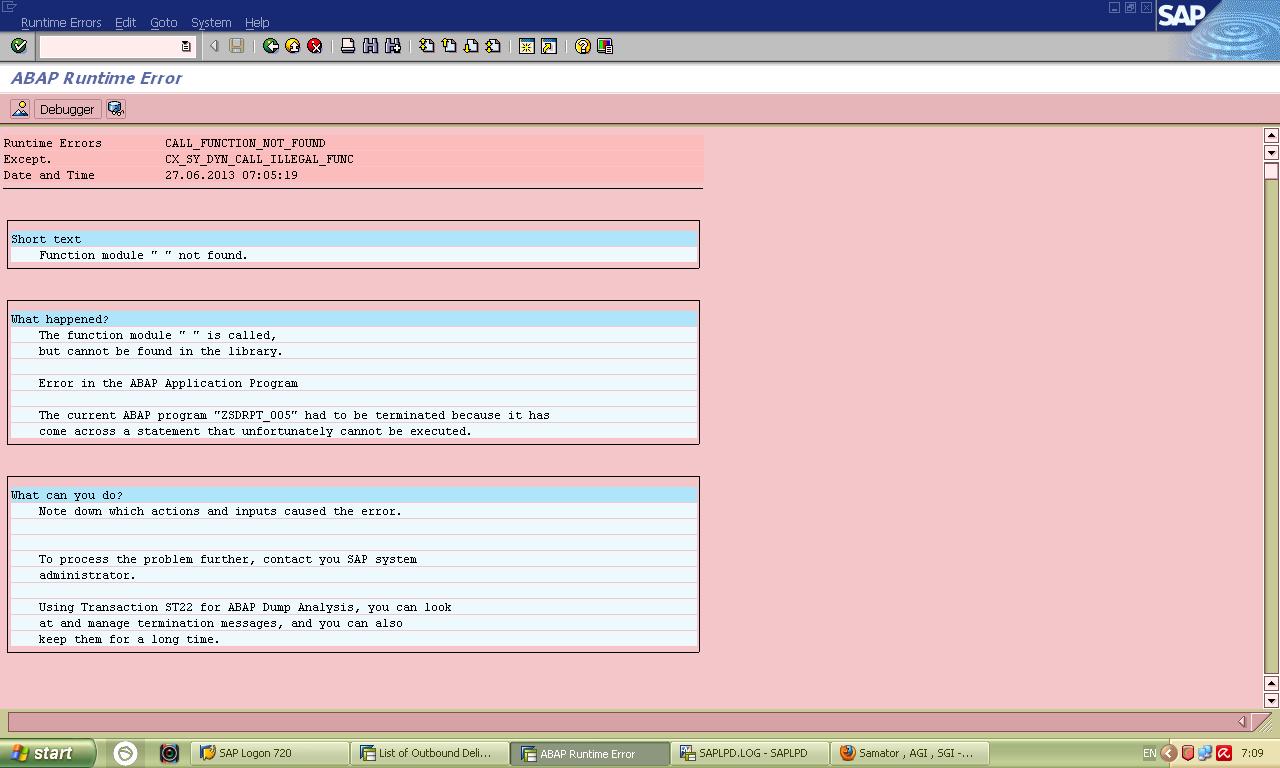1280x768 pixels.
Task: Click the network computers tray icon
Action: pos(1205,753)
